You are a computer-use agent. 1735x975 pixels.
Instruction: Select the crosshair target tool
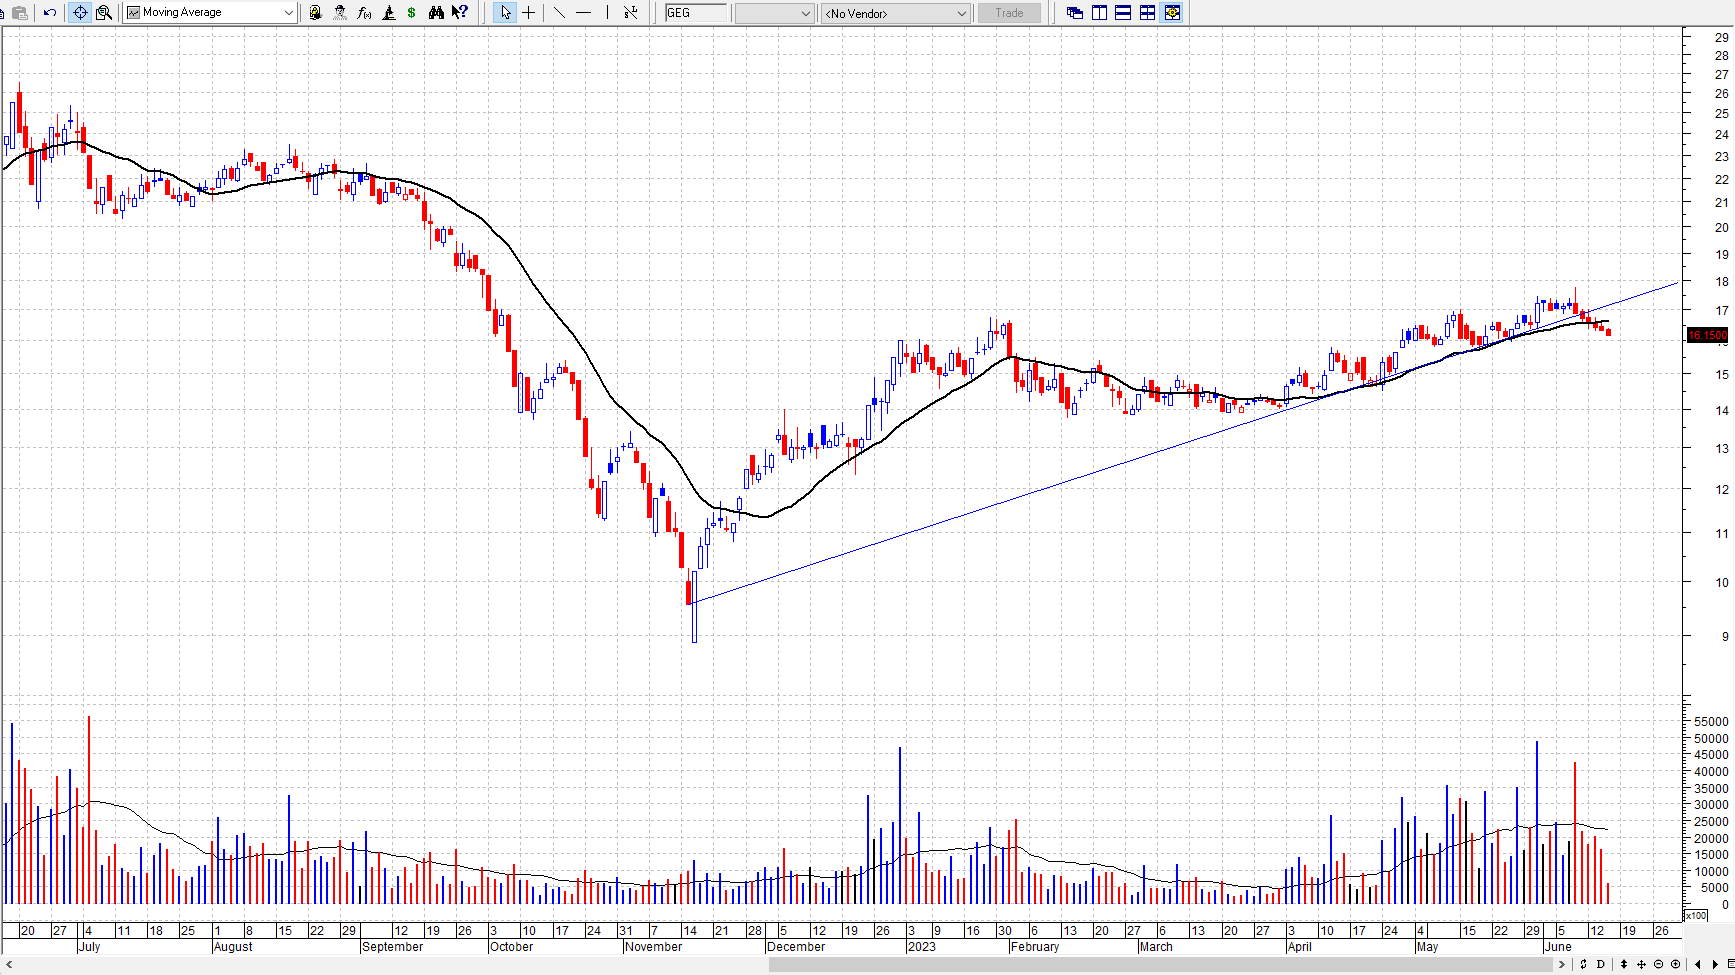(80, 13)
